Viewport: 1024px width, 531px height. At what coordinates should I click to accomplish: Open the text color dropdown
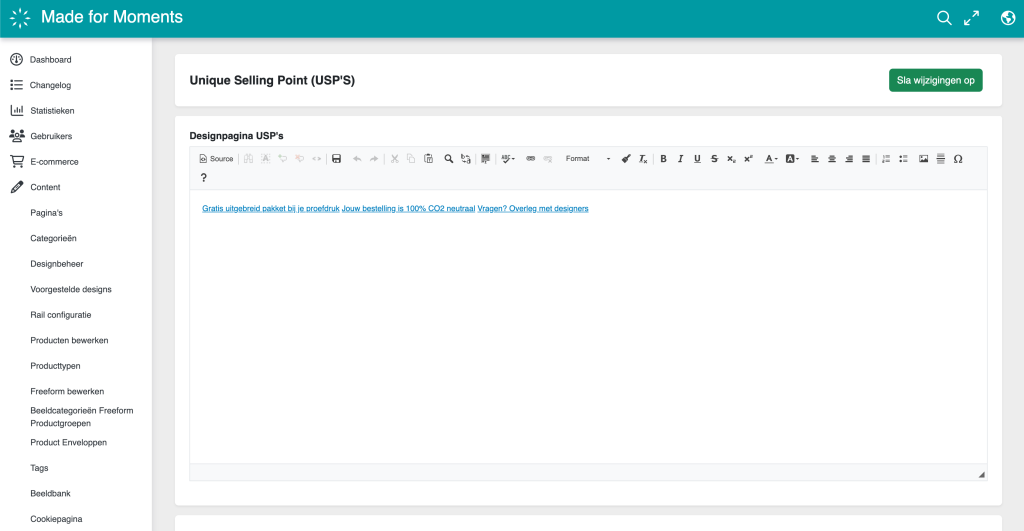(x=771, y=159)
